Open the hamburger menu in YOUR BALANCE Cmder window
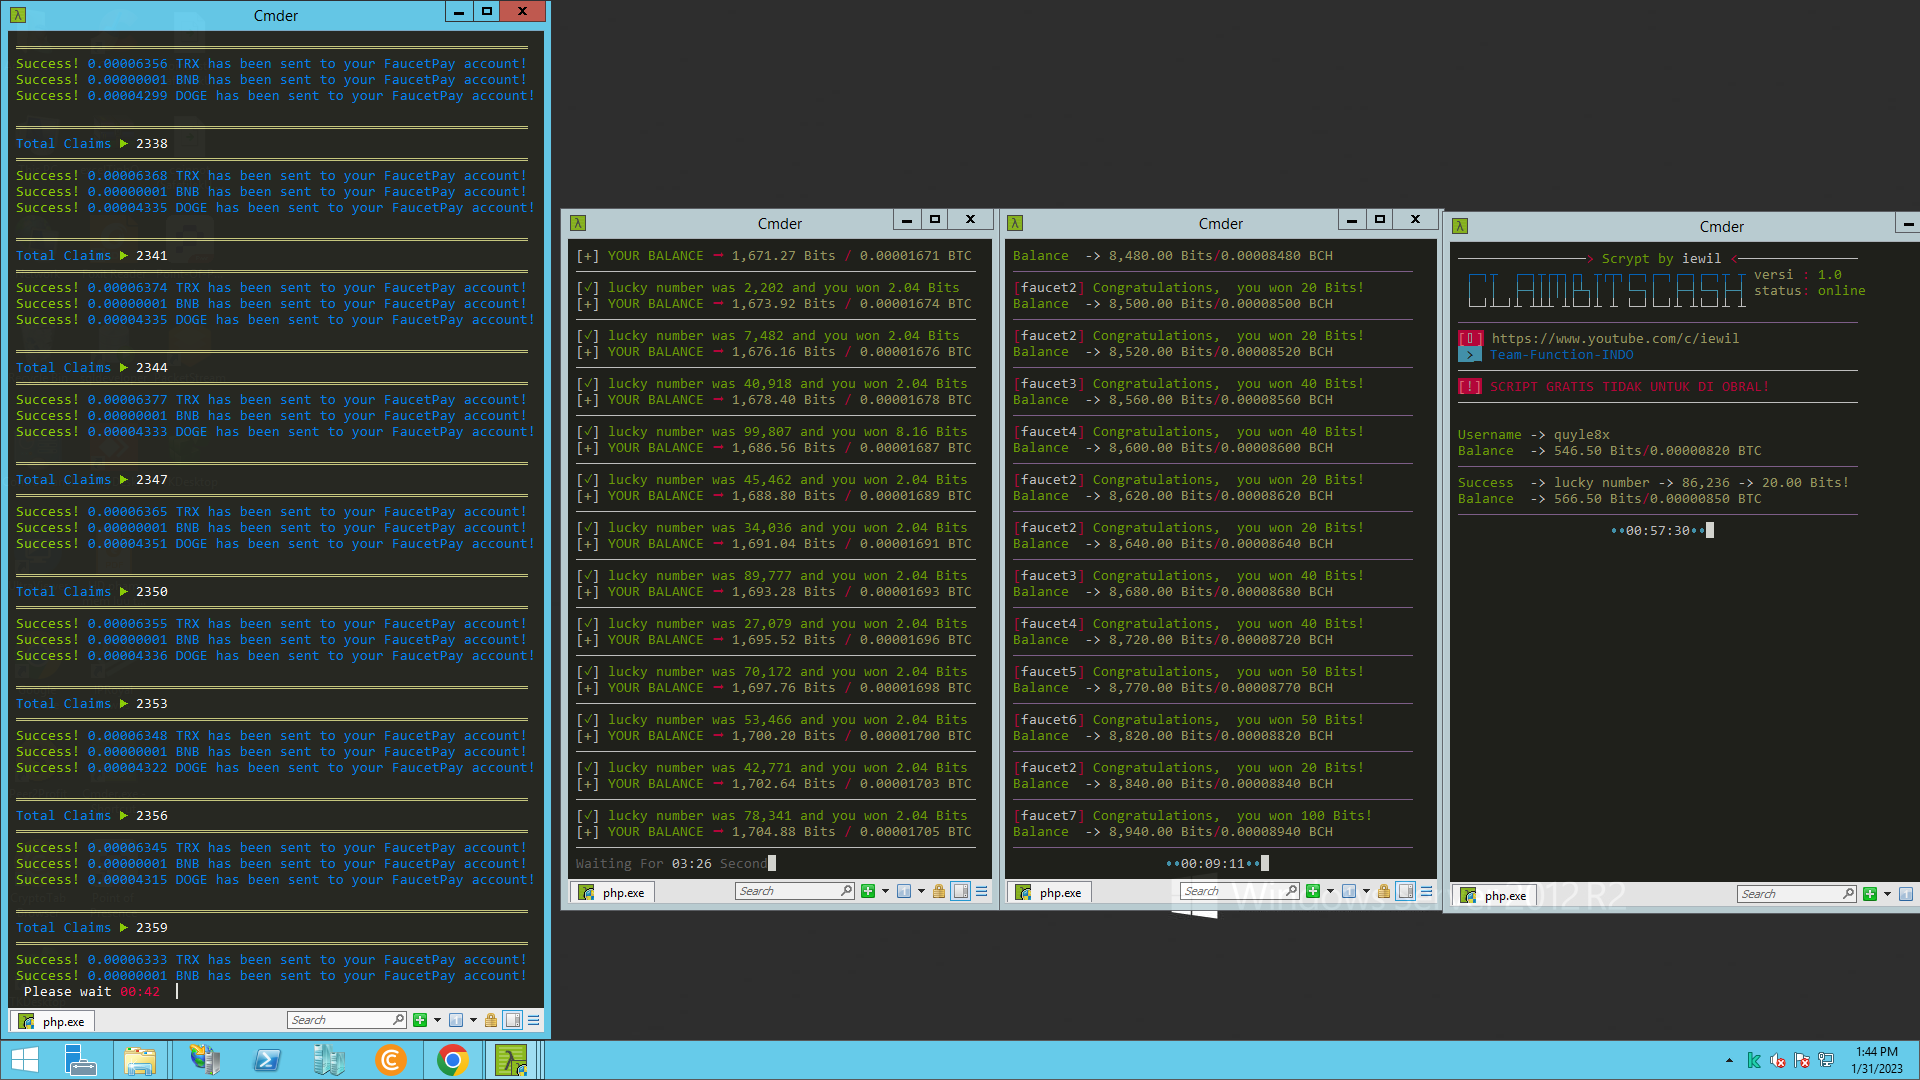 click(982, 891)
